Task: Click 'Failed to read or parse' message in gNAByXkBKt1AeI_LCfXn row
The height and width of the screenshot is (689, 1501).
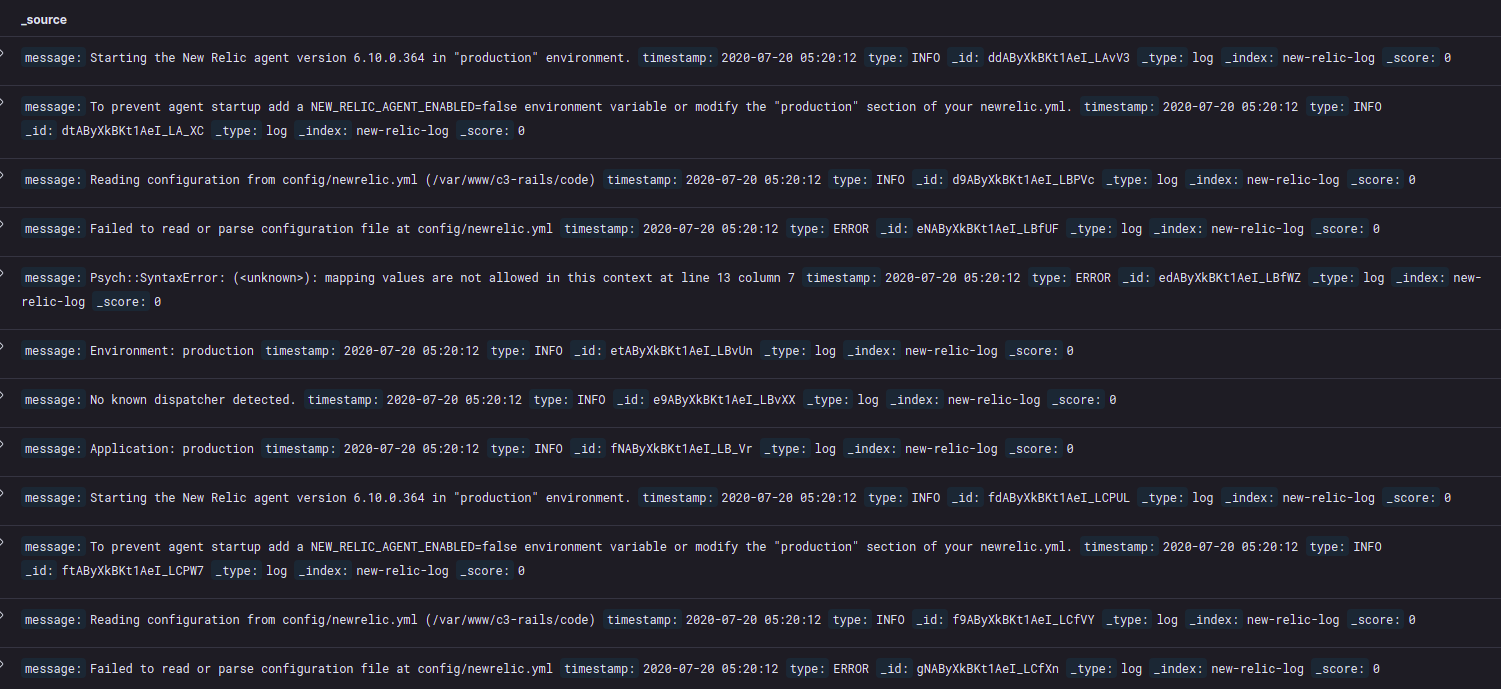Action: (x=321, y=669)
